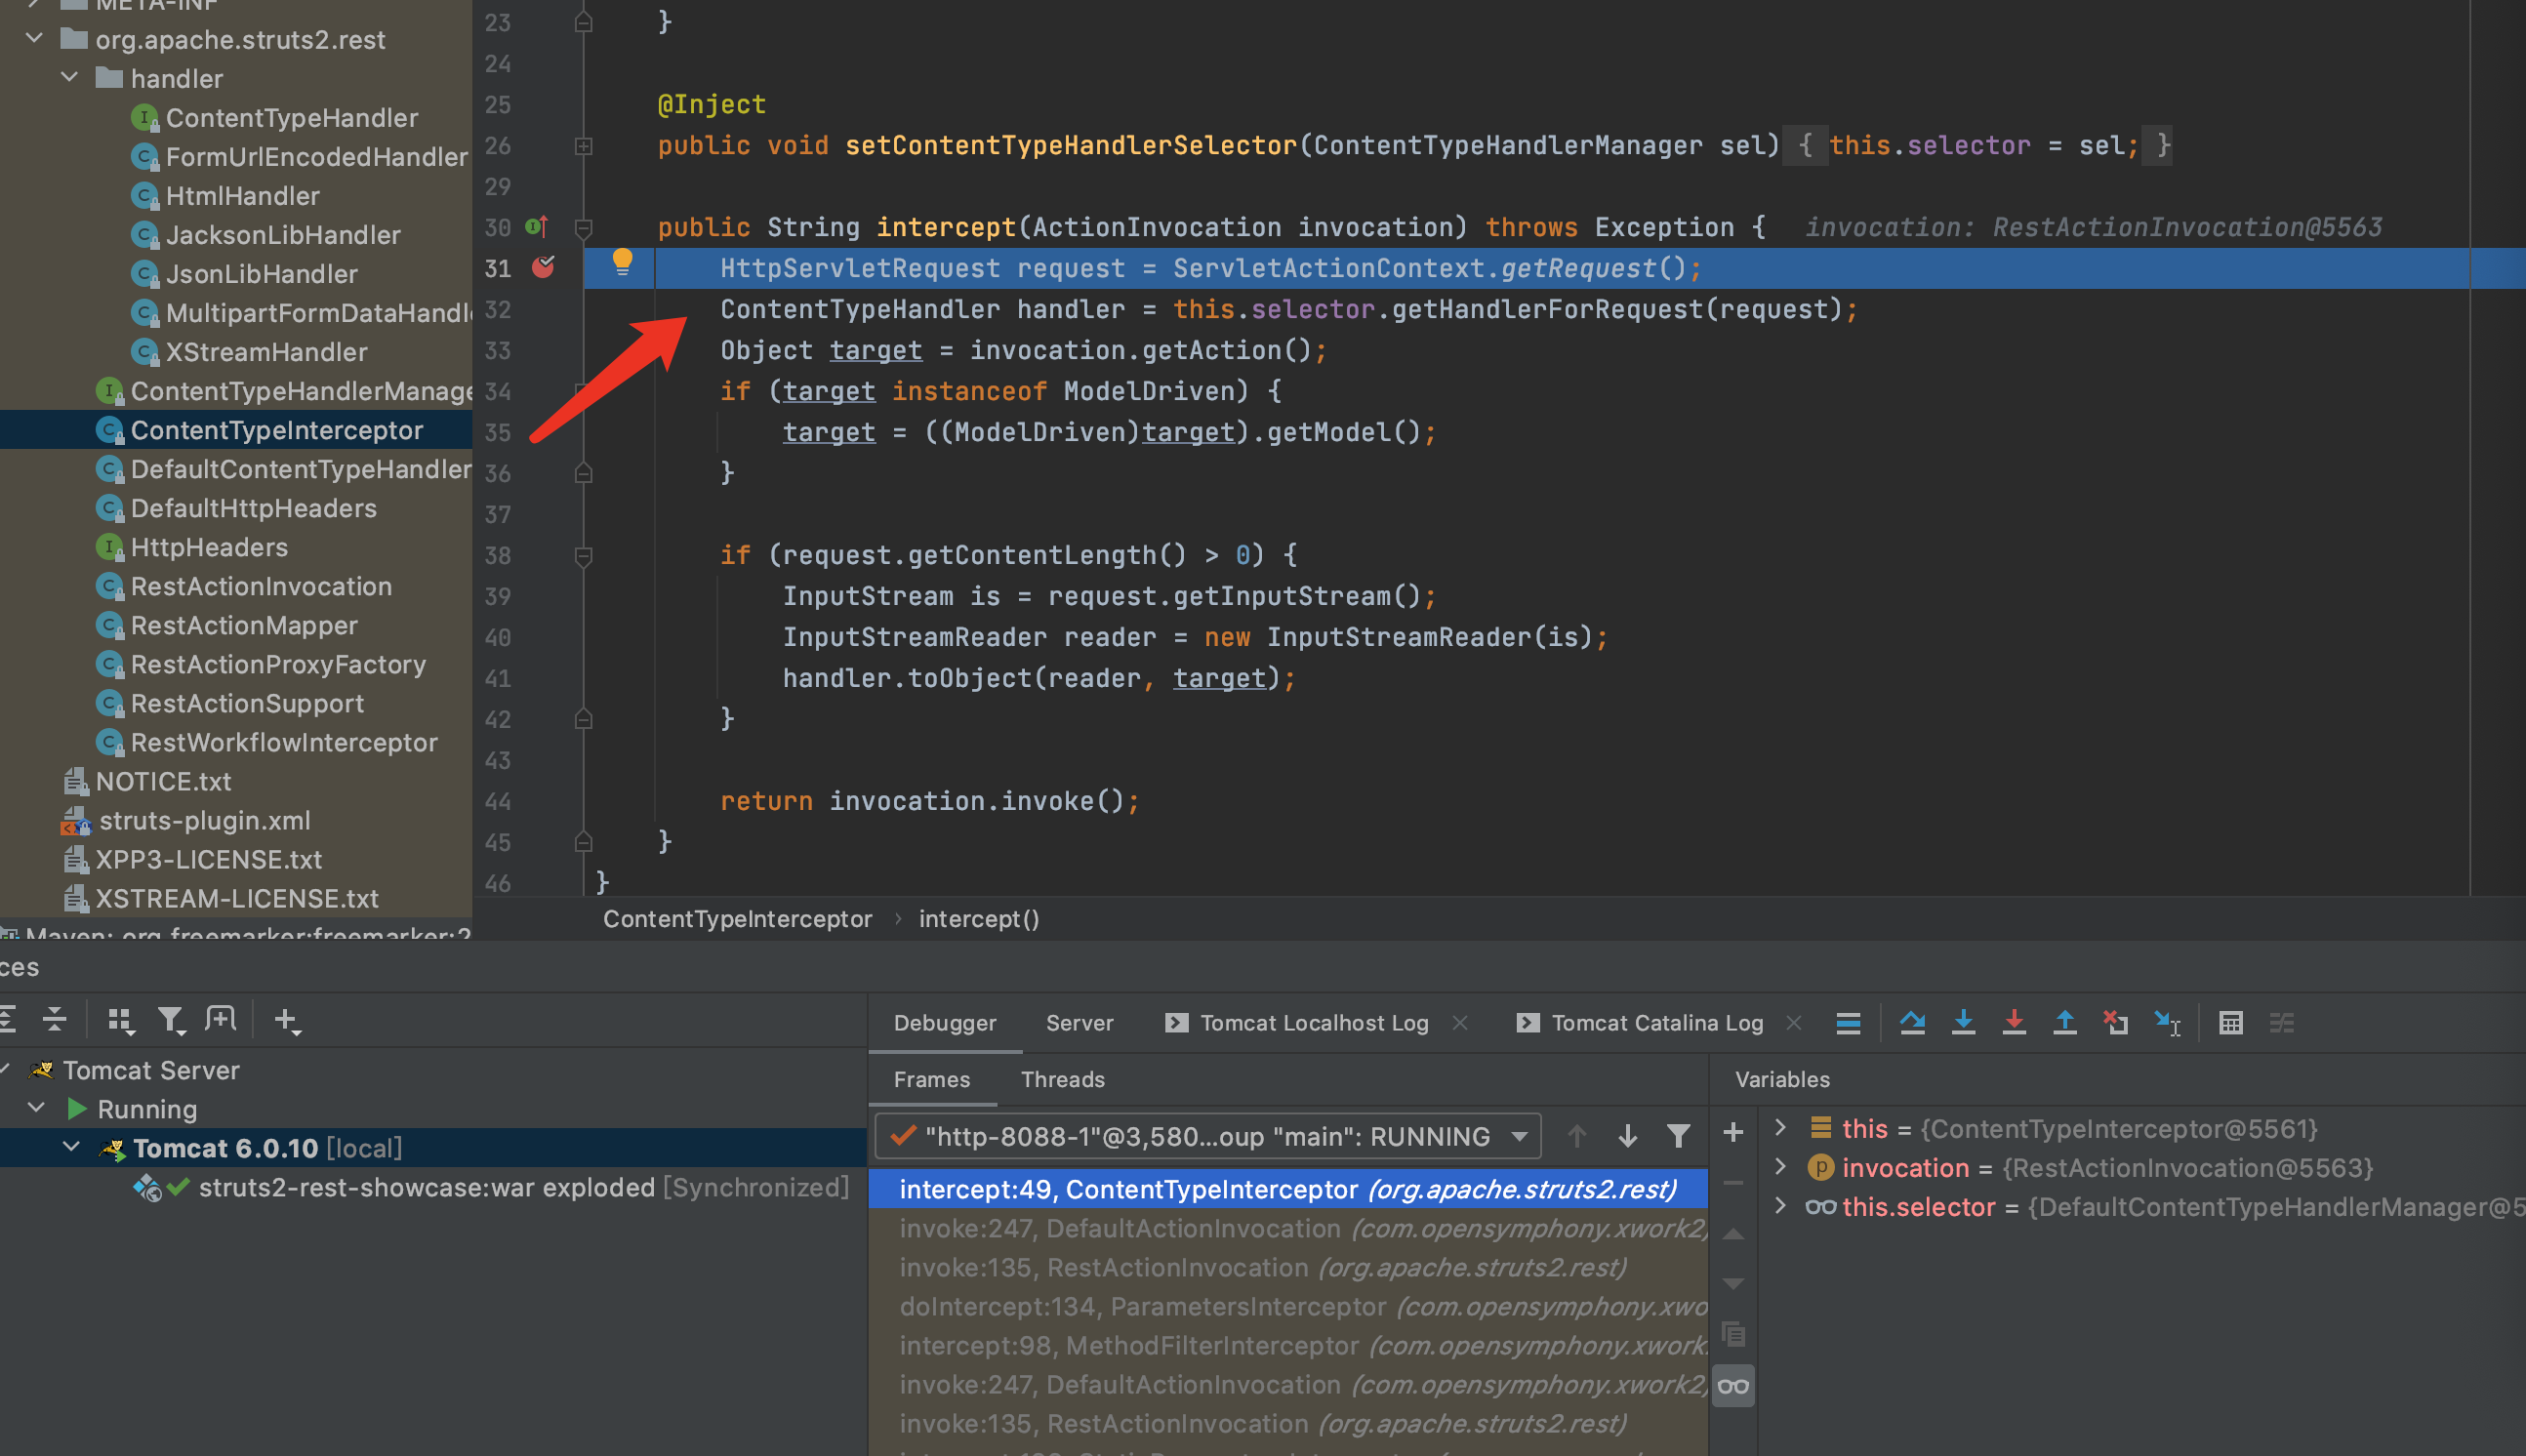The image size is (2526, 1456).
Task: Toggle the fold marker on line 30
Action: [x=584, y=228]
